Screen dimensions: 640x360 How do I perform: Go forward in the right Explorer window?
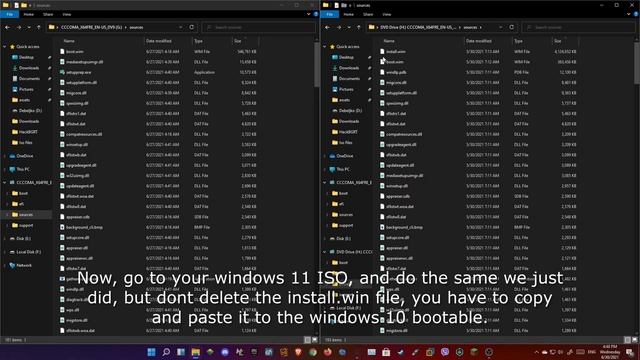[339, 27]
